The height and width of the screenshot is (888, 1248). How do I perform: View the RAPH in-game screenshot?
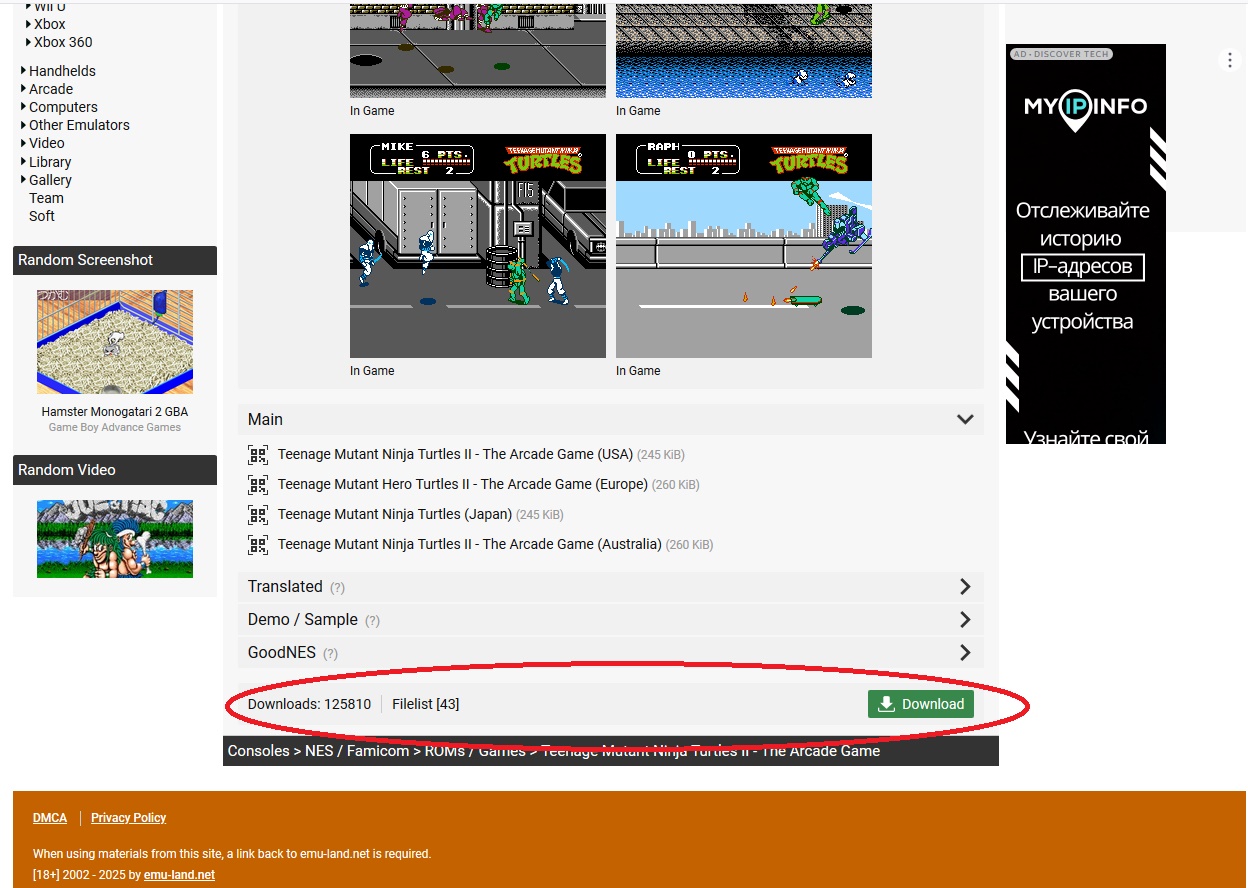point(744,246)
